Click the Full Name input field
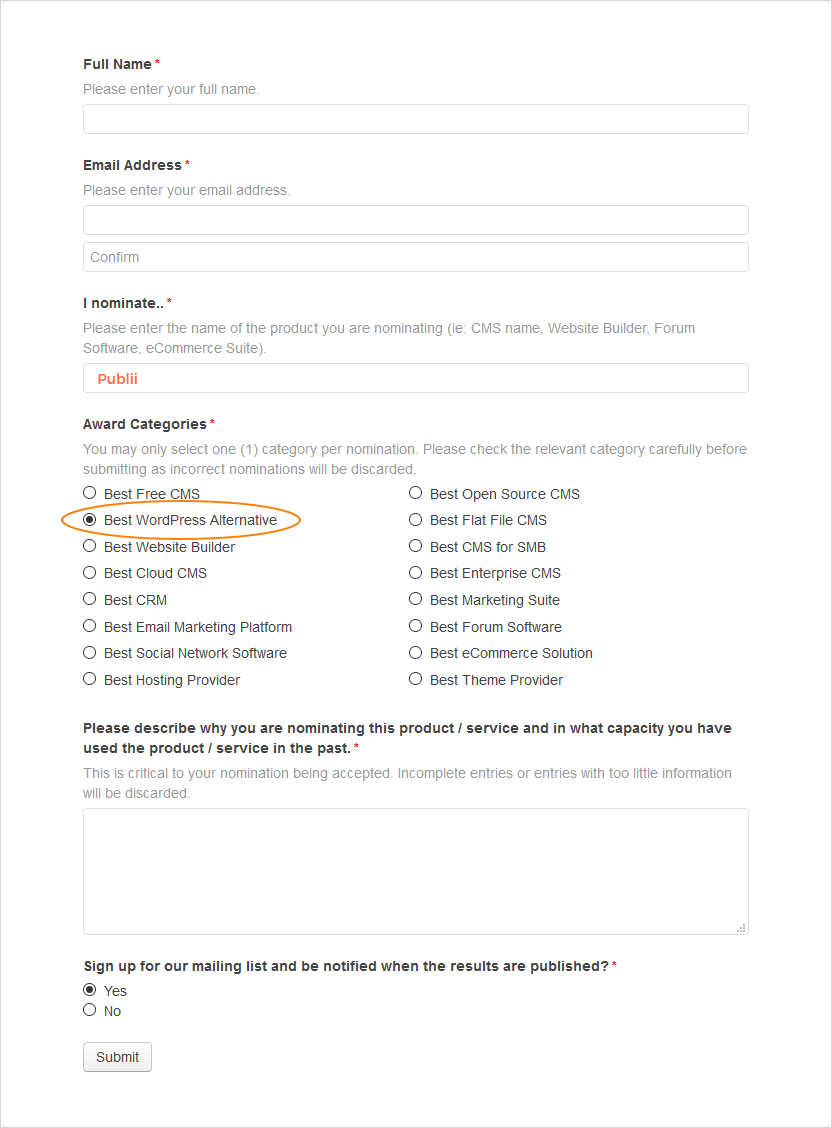 coord(415,118)
